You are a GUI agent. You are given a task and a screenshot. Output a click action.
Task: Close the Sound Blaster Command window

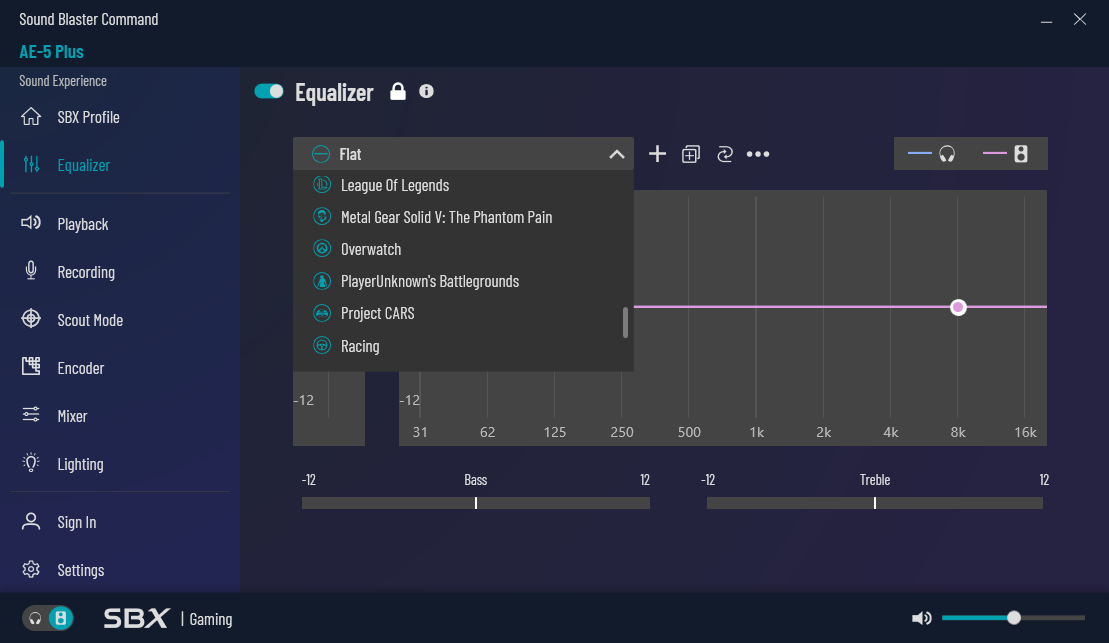coord(1079,19)
